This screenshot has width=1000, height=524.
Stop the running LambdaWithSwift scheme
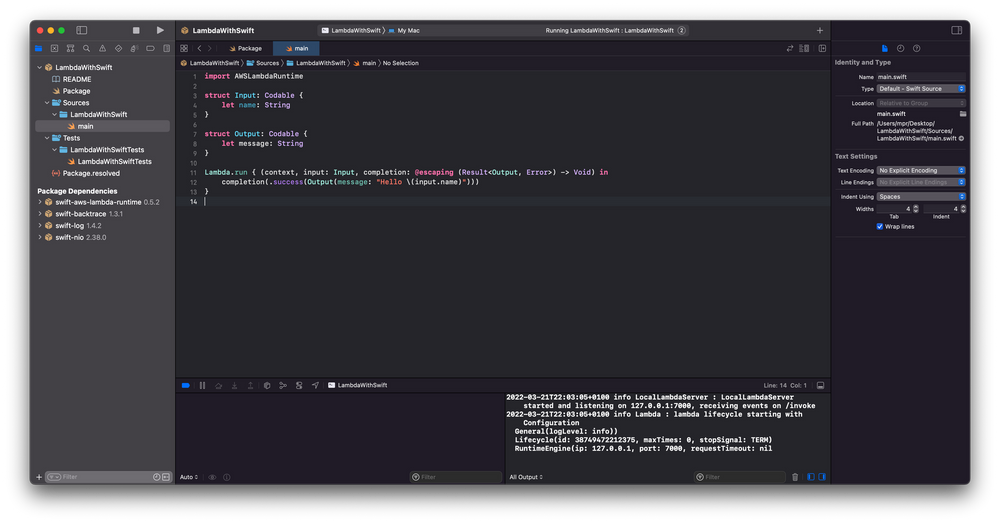pyautogui.click(x=136, y=30)
